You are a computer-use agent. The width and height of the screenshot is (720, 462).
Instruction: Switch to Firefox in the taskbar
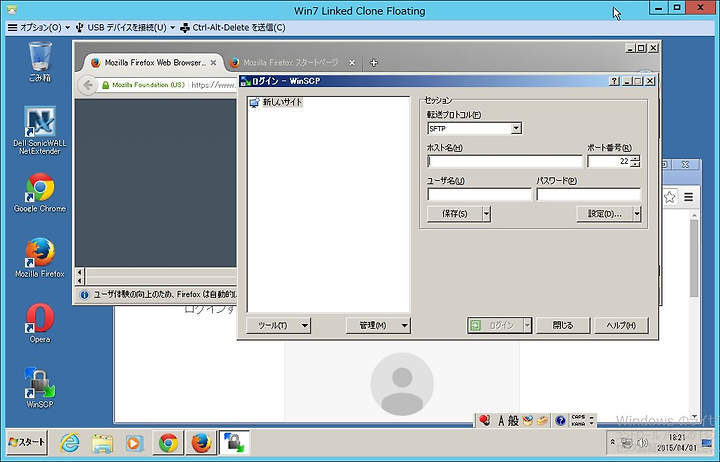click(x=201, y=443)
